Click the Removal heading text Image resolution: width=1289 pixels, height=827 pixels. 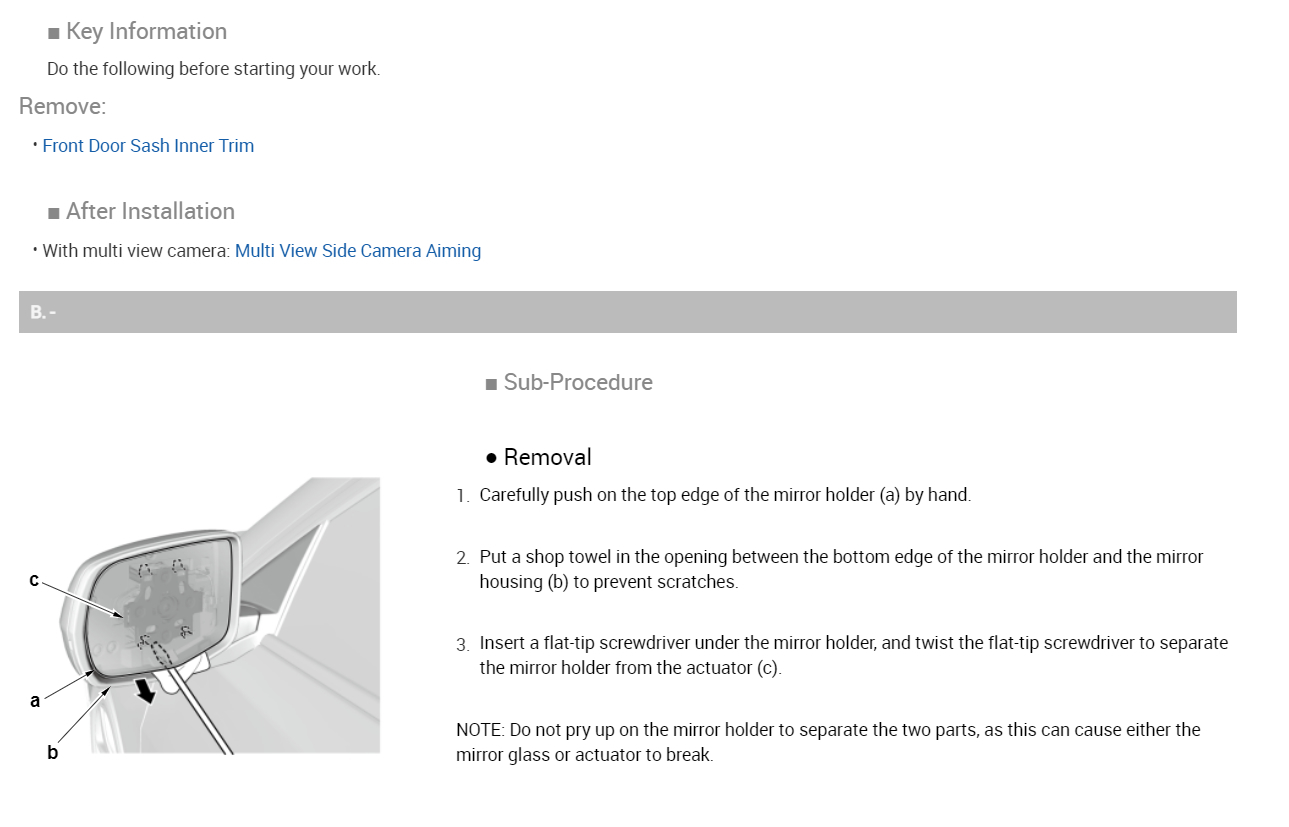point(548,458)
